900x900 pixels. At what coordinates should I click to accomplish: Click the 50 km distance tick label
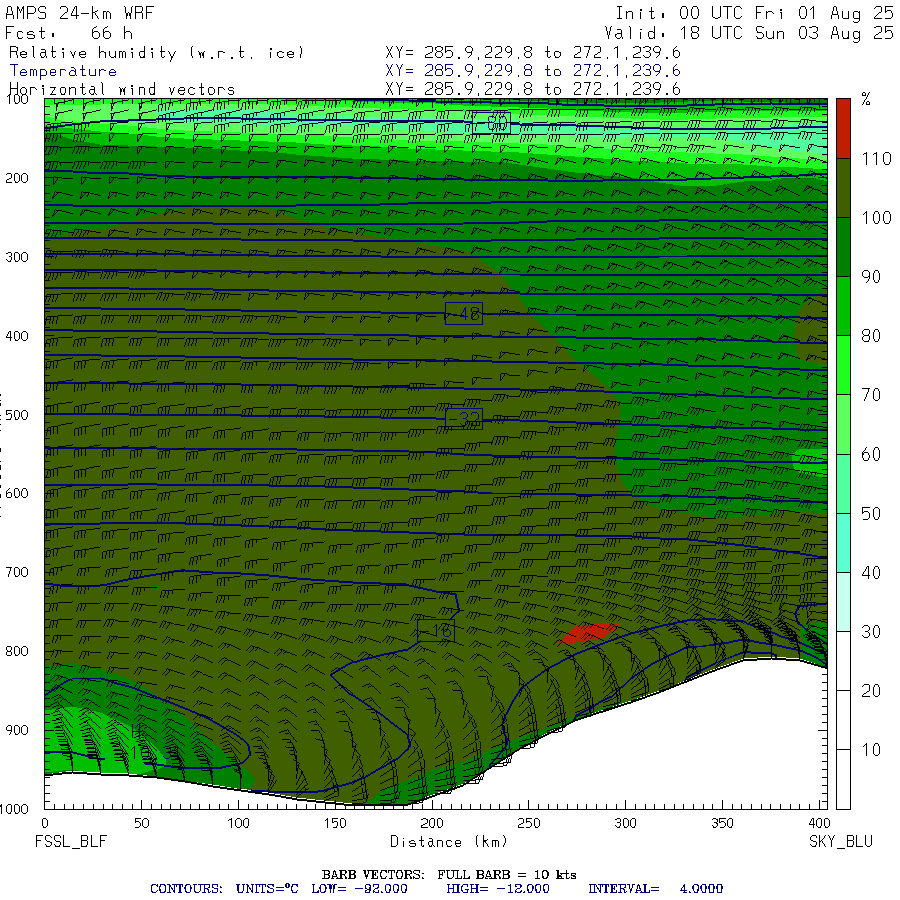coord(142,824)
